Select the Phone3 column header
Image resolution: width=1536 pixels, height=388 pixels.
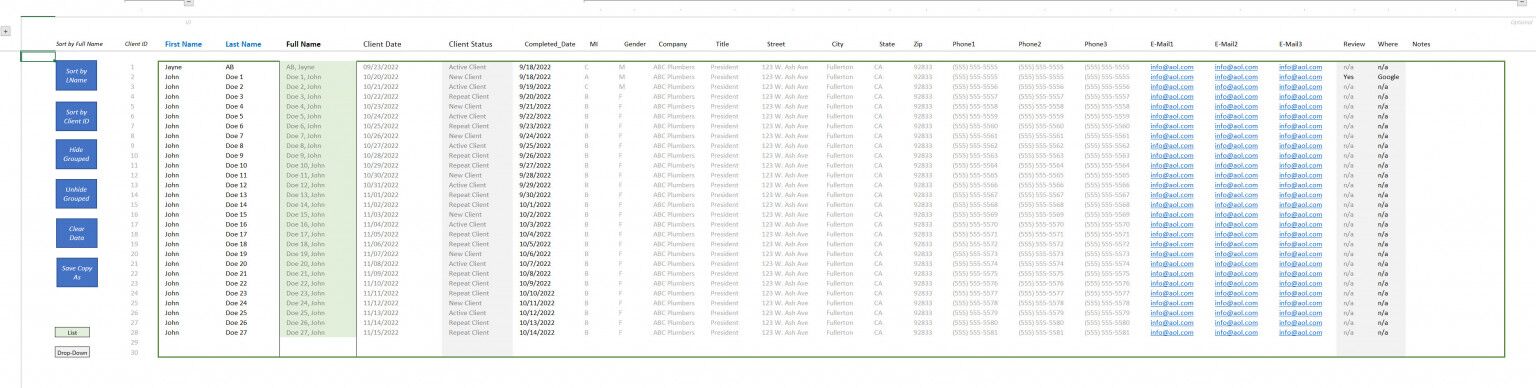point(1096,44)
